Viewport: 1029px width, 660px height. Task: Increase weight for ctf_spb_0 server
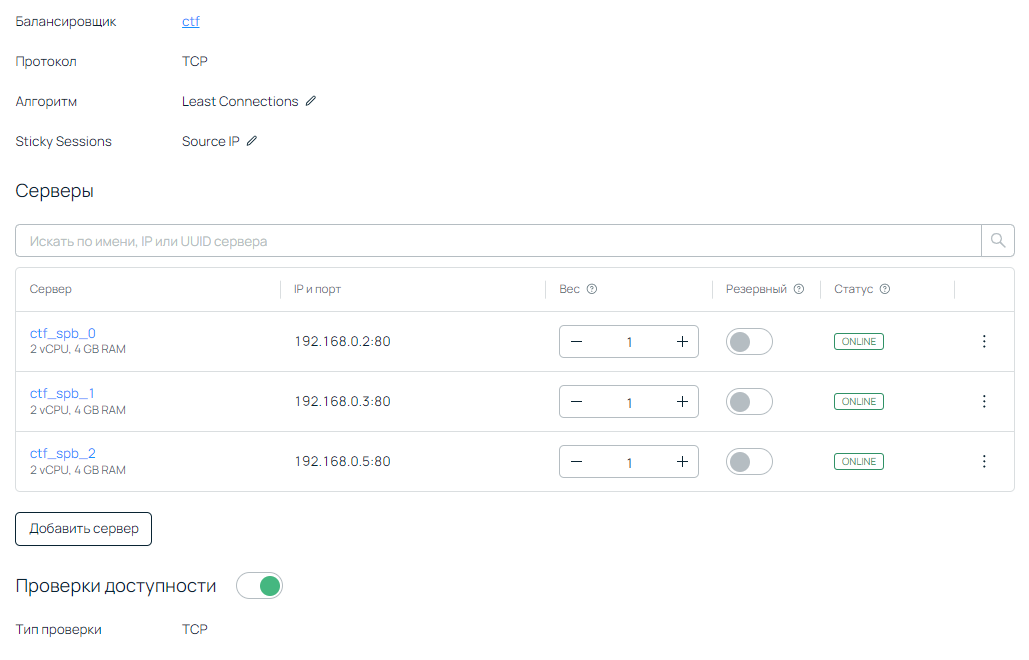pos(682,342)
